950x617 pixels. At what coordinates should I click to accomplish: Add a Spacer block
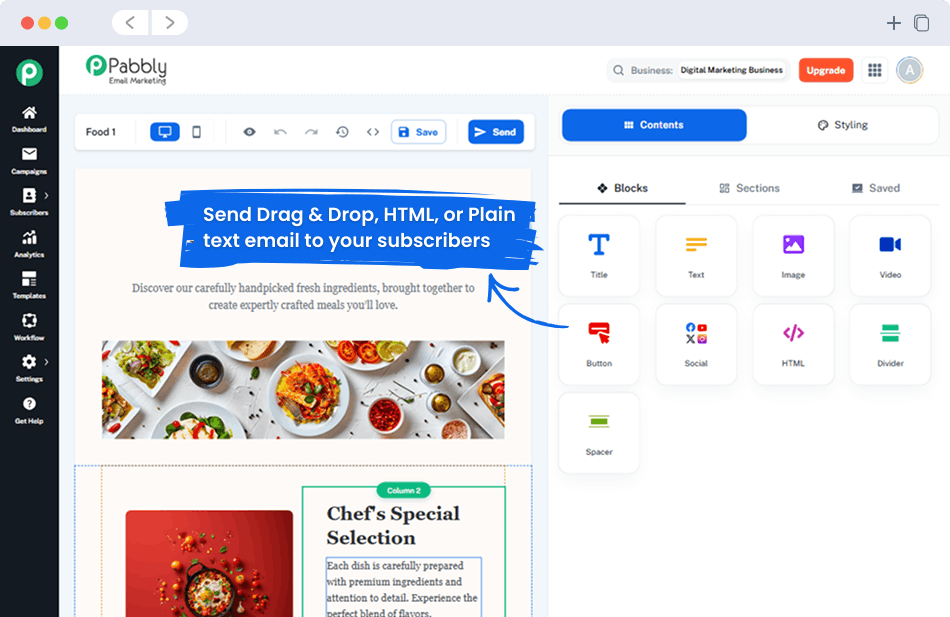(x=598, y=432)
